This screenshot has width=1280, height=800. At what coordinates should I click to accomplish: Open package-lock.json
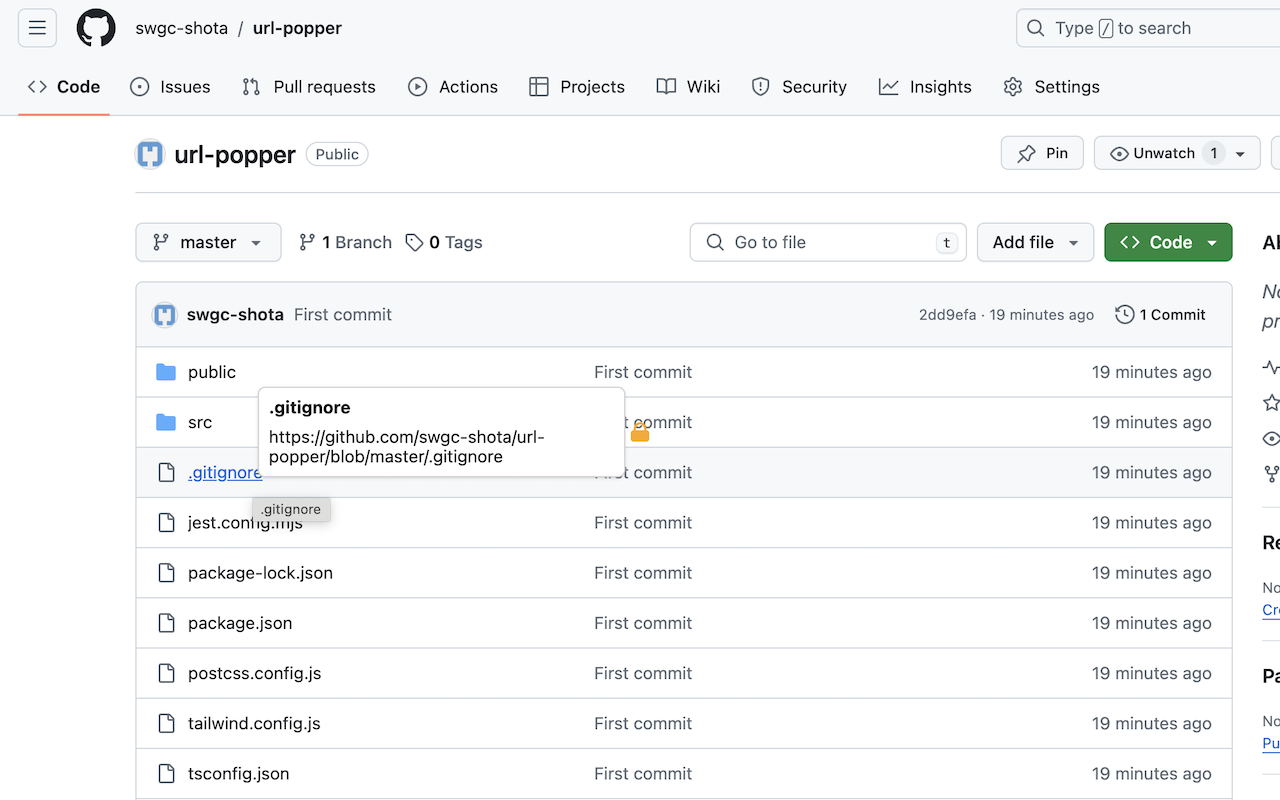pos(260,573)
